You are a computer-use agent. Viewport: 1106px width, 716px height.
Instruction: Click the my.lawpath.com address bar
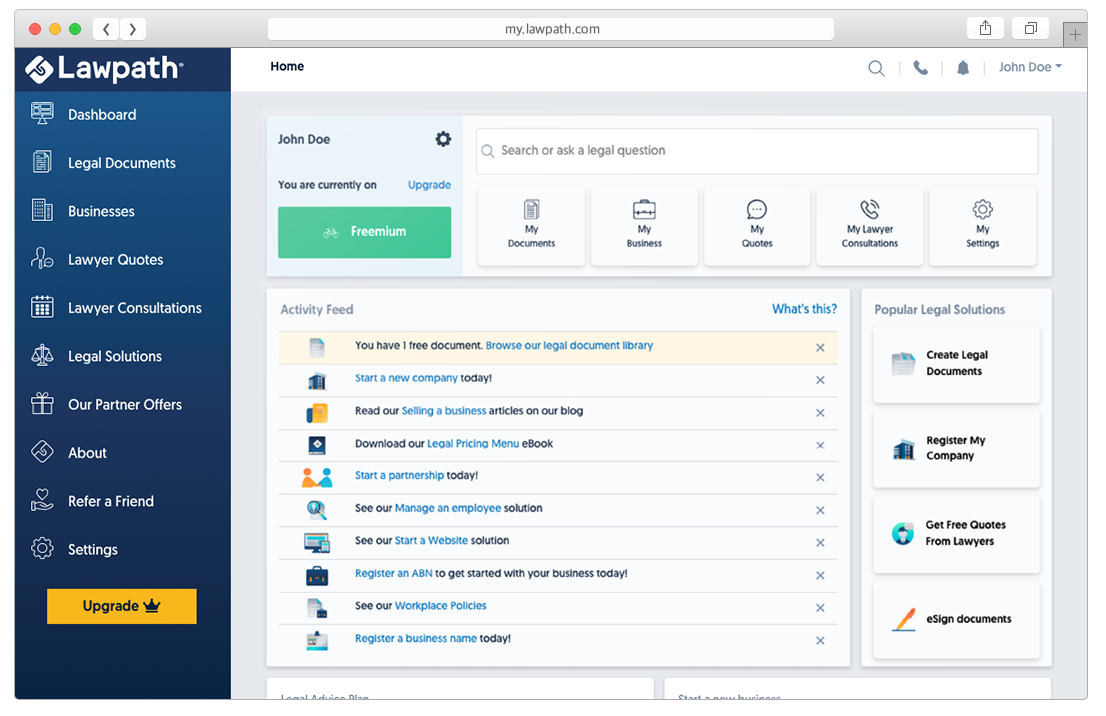click(x=551, y=29)
